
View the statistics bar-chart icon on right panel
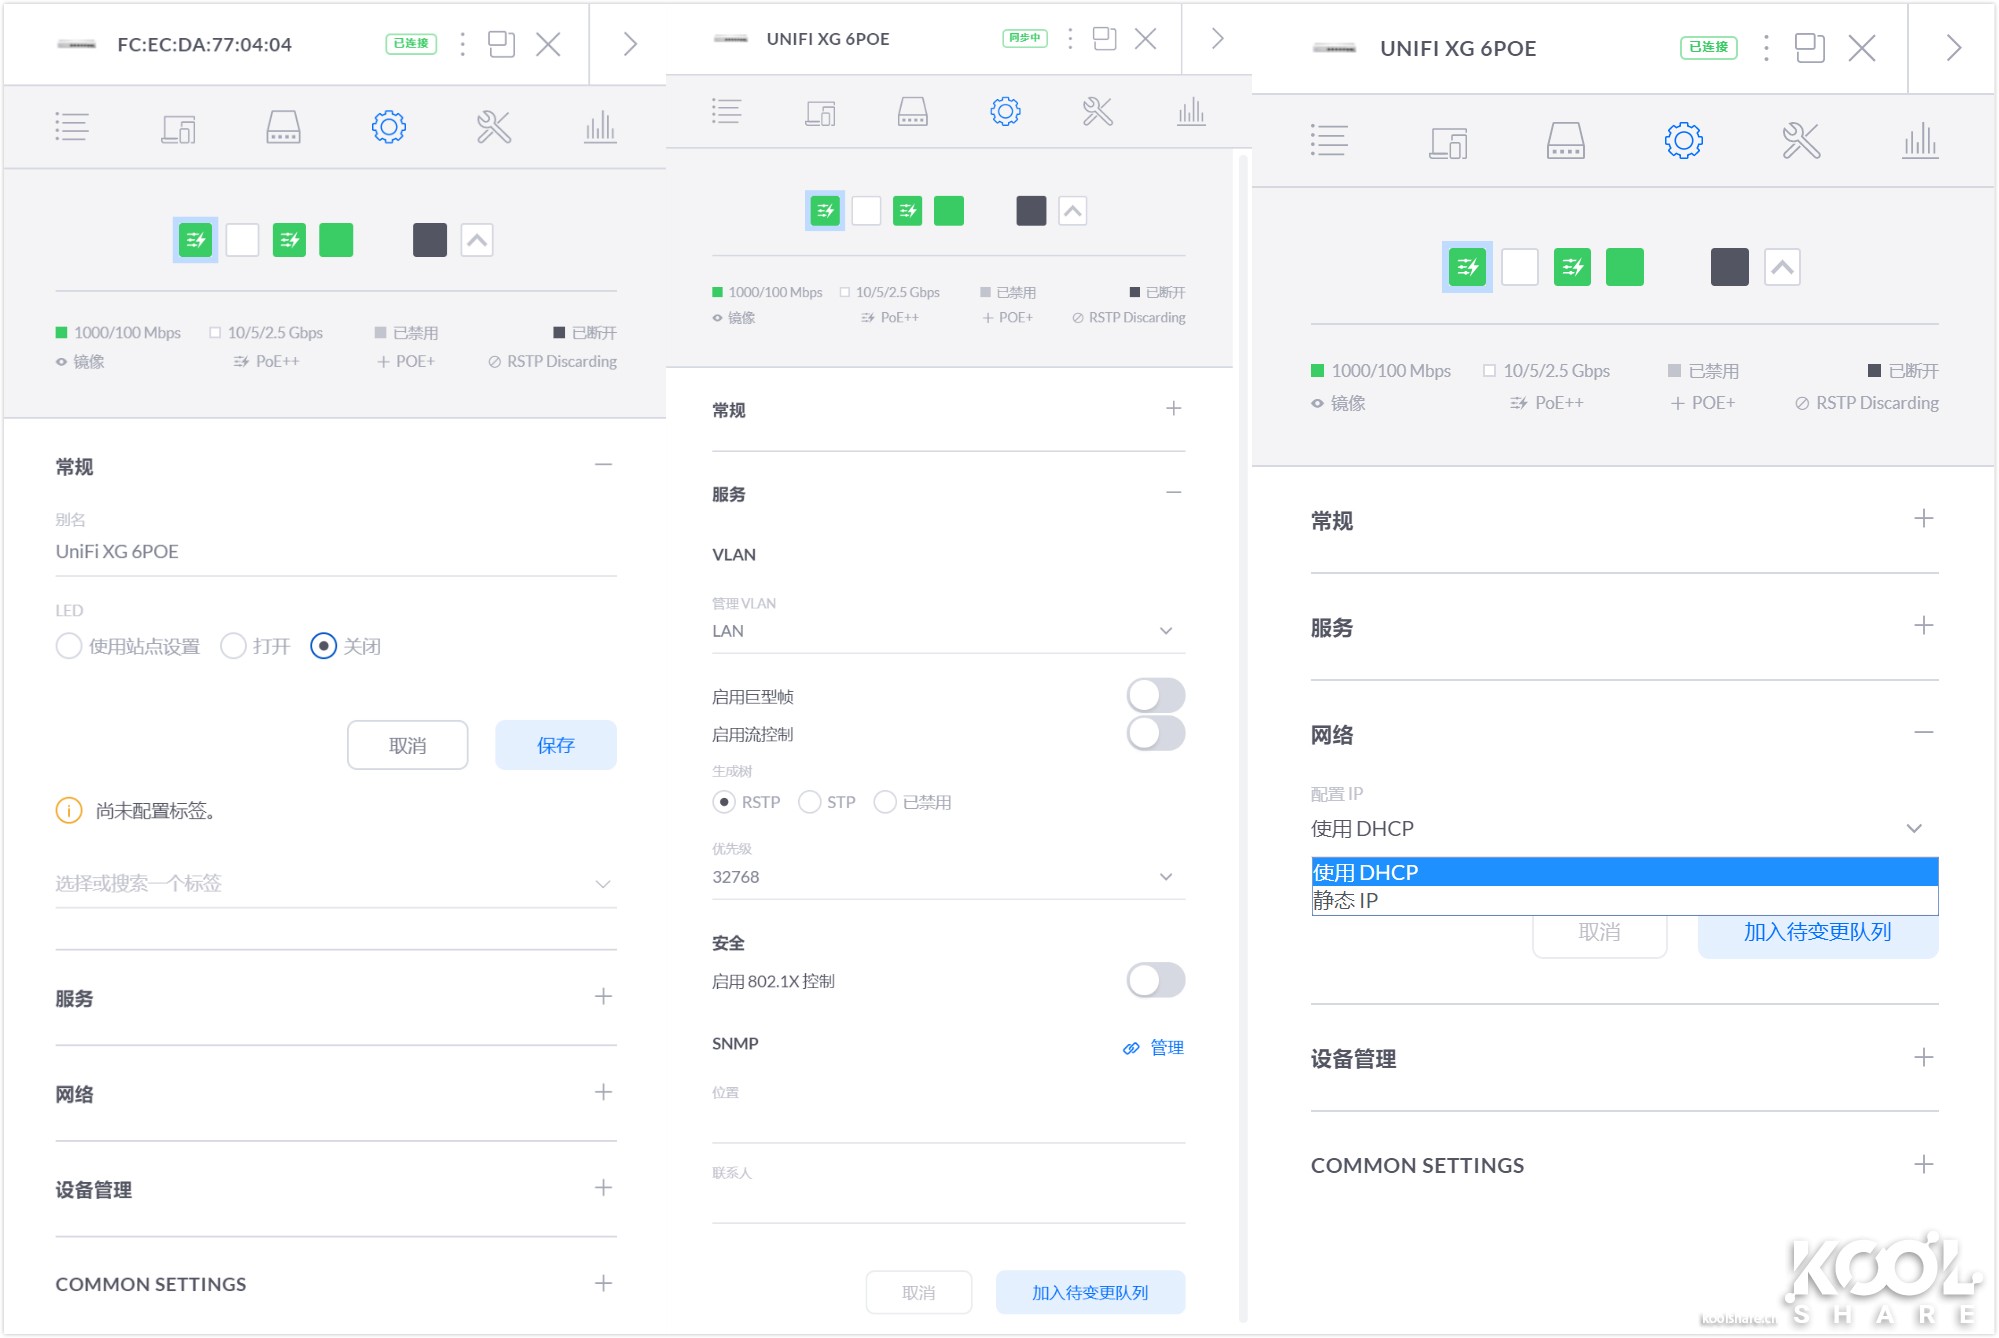pos(1919,141)
